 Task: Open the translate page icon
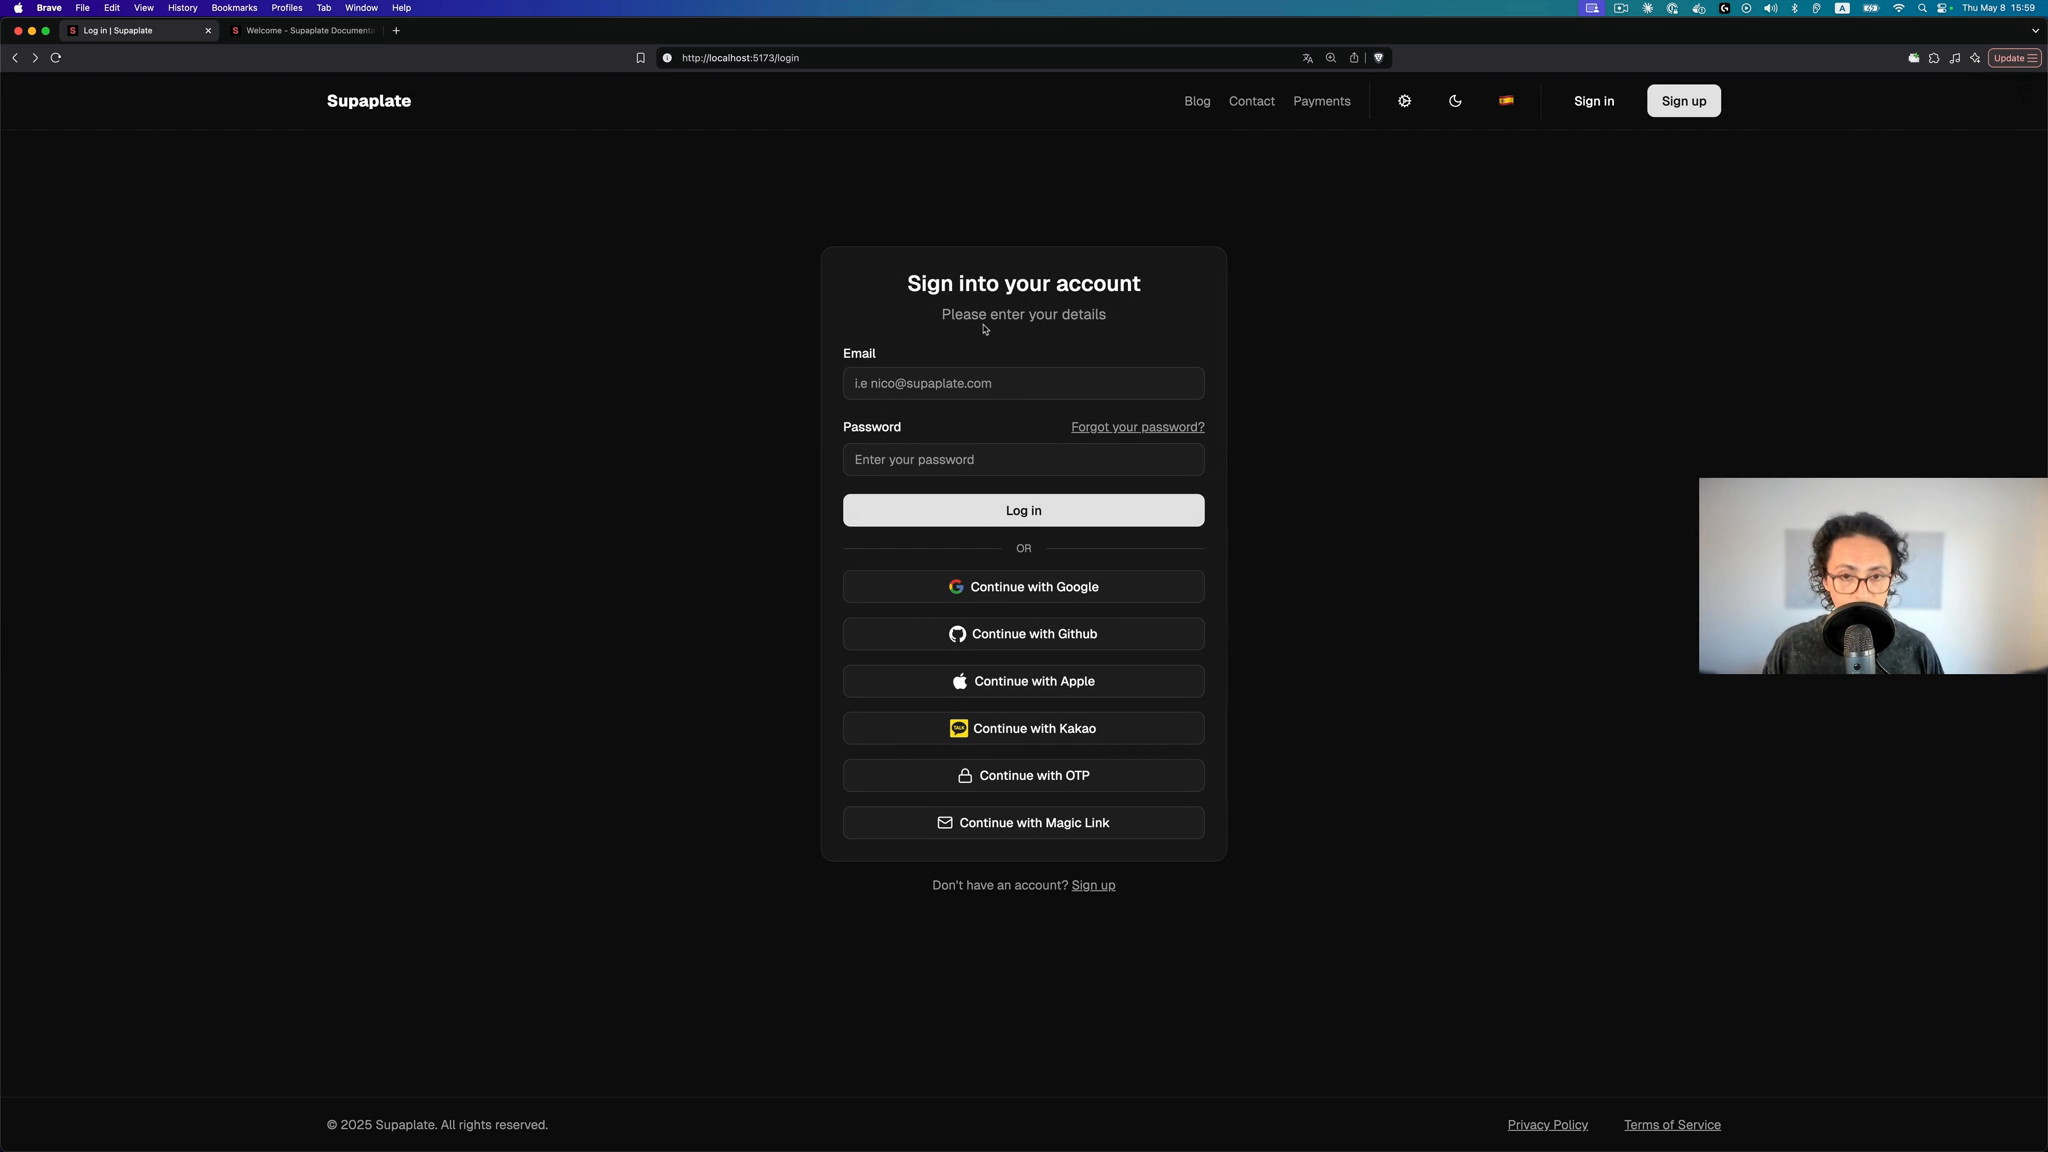click(x=1307, y=58)
